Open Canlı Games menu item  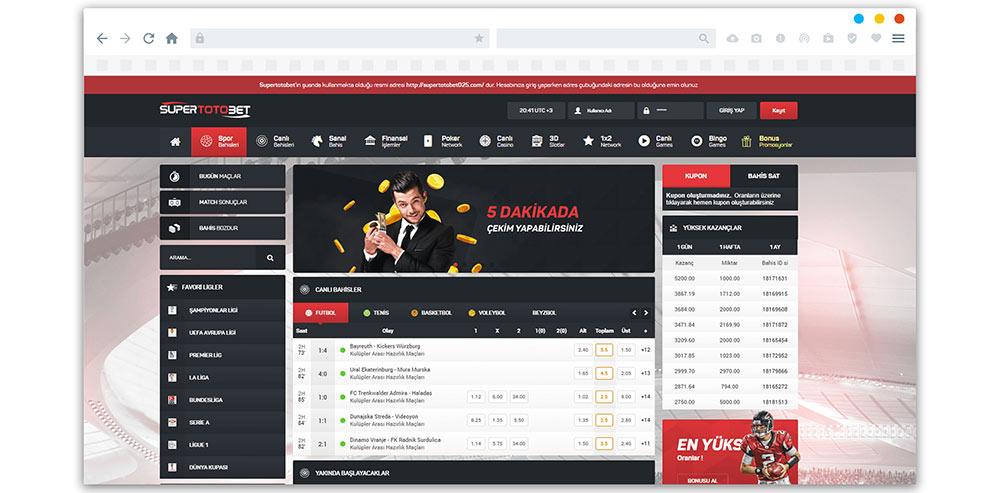[x=656, y=142]
